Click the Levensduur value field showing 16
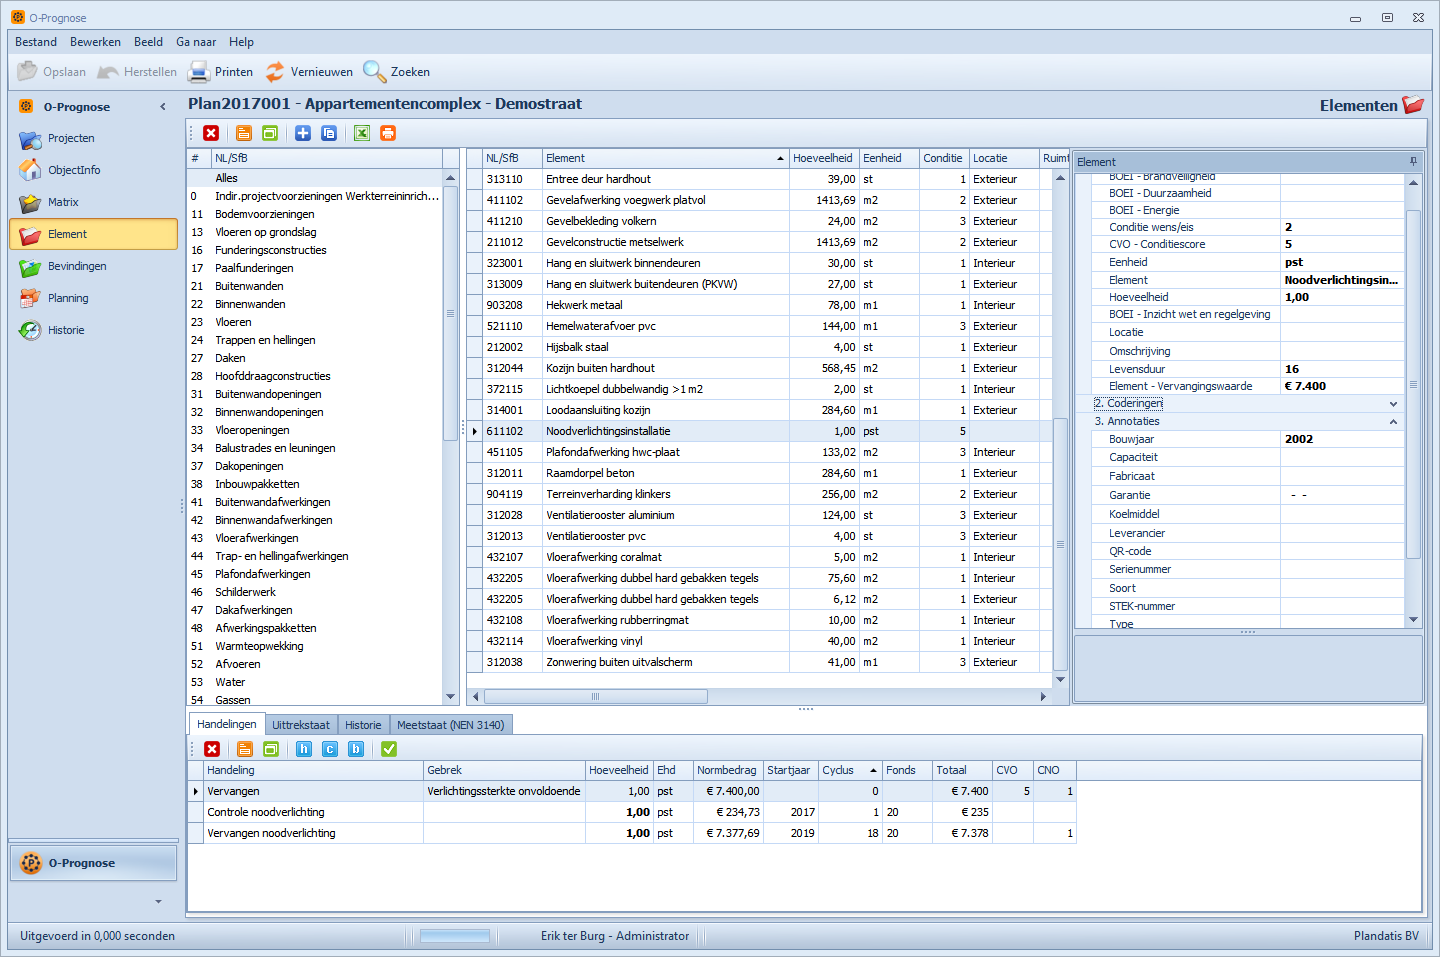Viewport: 1440px width, 957px height. (x=1343, y=369)
